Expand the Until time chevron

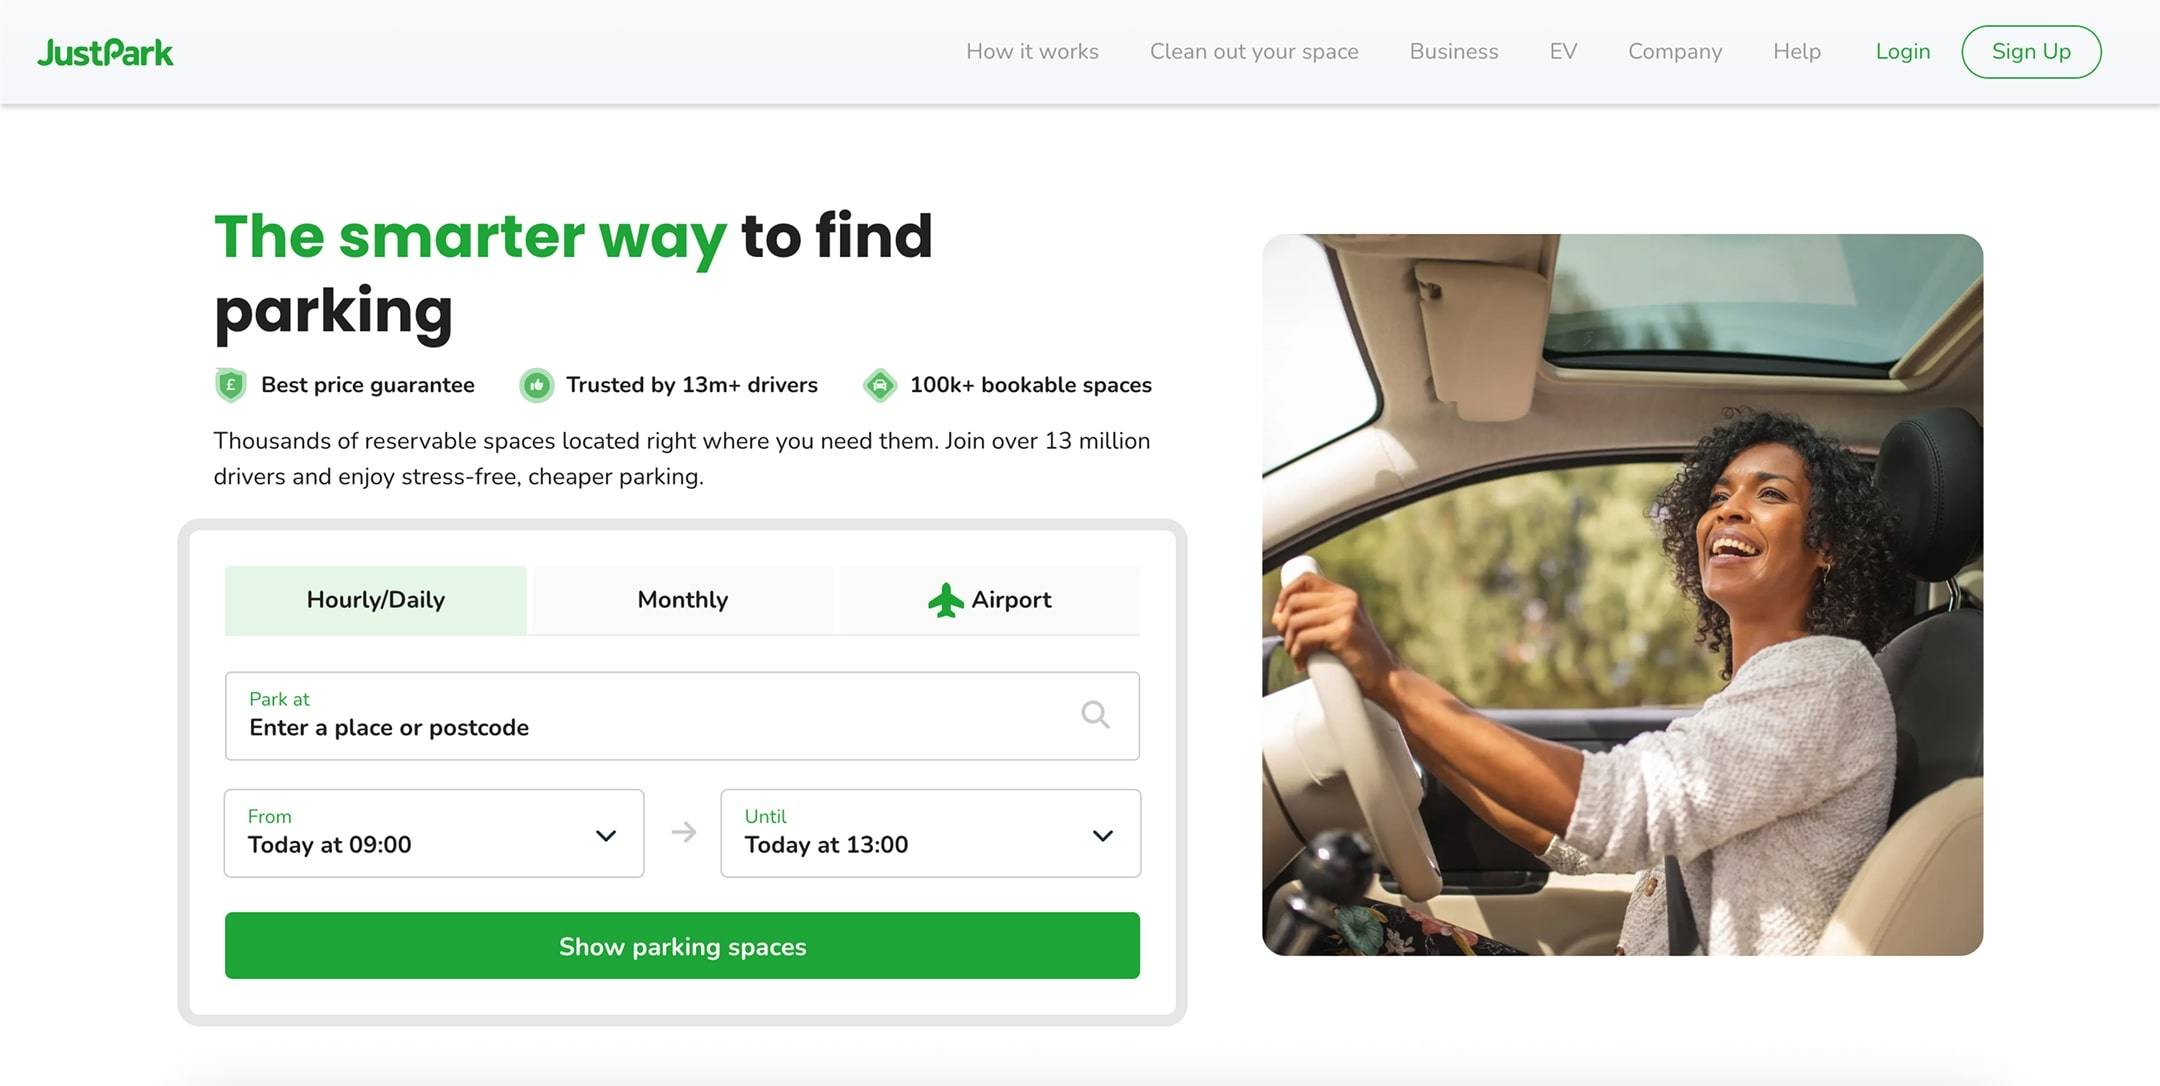click(x=1102, y=835)
